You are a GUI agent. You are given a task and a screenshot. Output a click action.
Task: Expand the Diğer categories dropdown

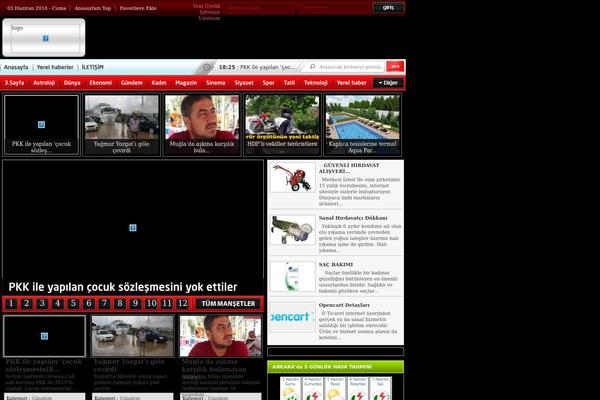tap(388, 83)
